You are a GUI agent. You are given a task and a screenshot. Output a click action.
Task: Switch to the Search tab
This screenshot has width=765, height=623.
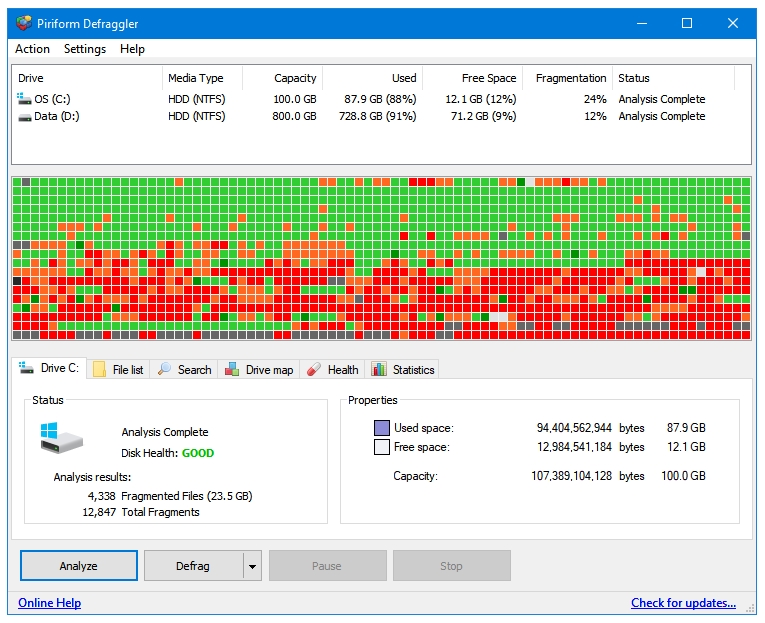pos(184,369)
